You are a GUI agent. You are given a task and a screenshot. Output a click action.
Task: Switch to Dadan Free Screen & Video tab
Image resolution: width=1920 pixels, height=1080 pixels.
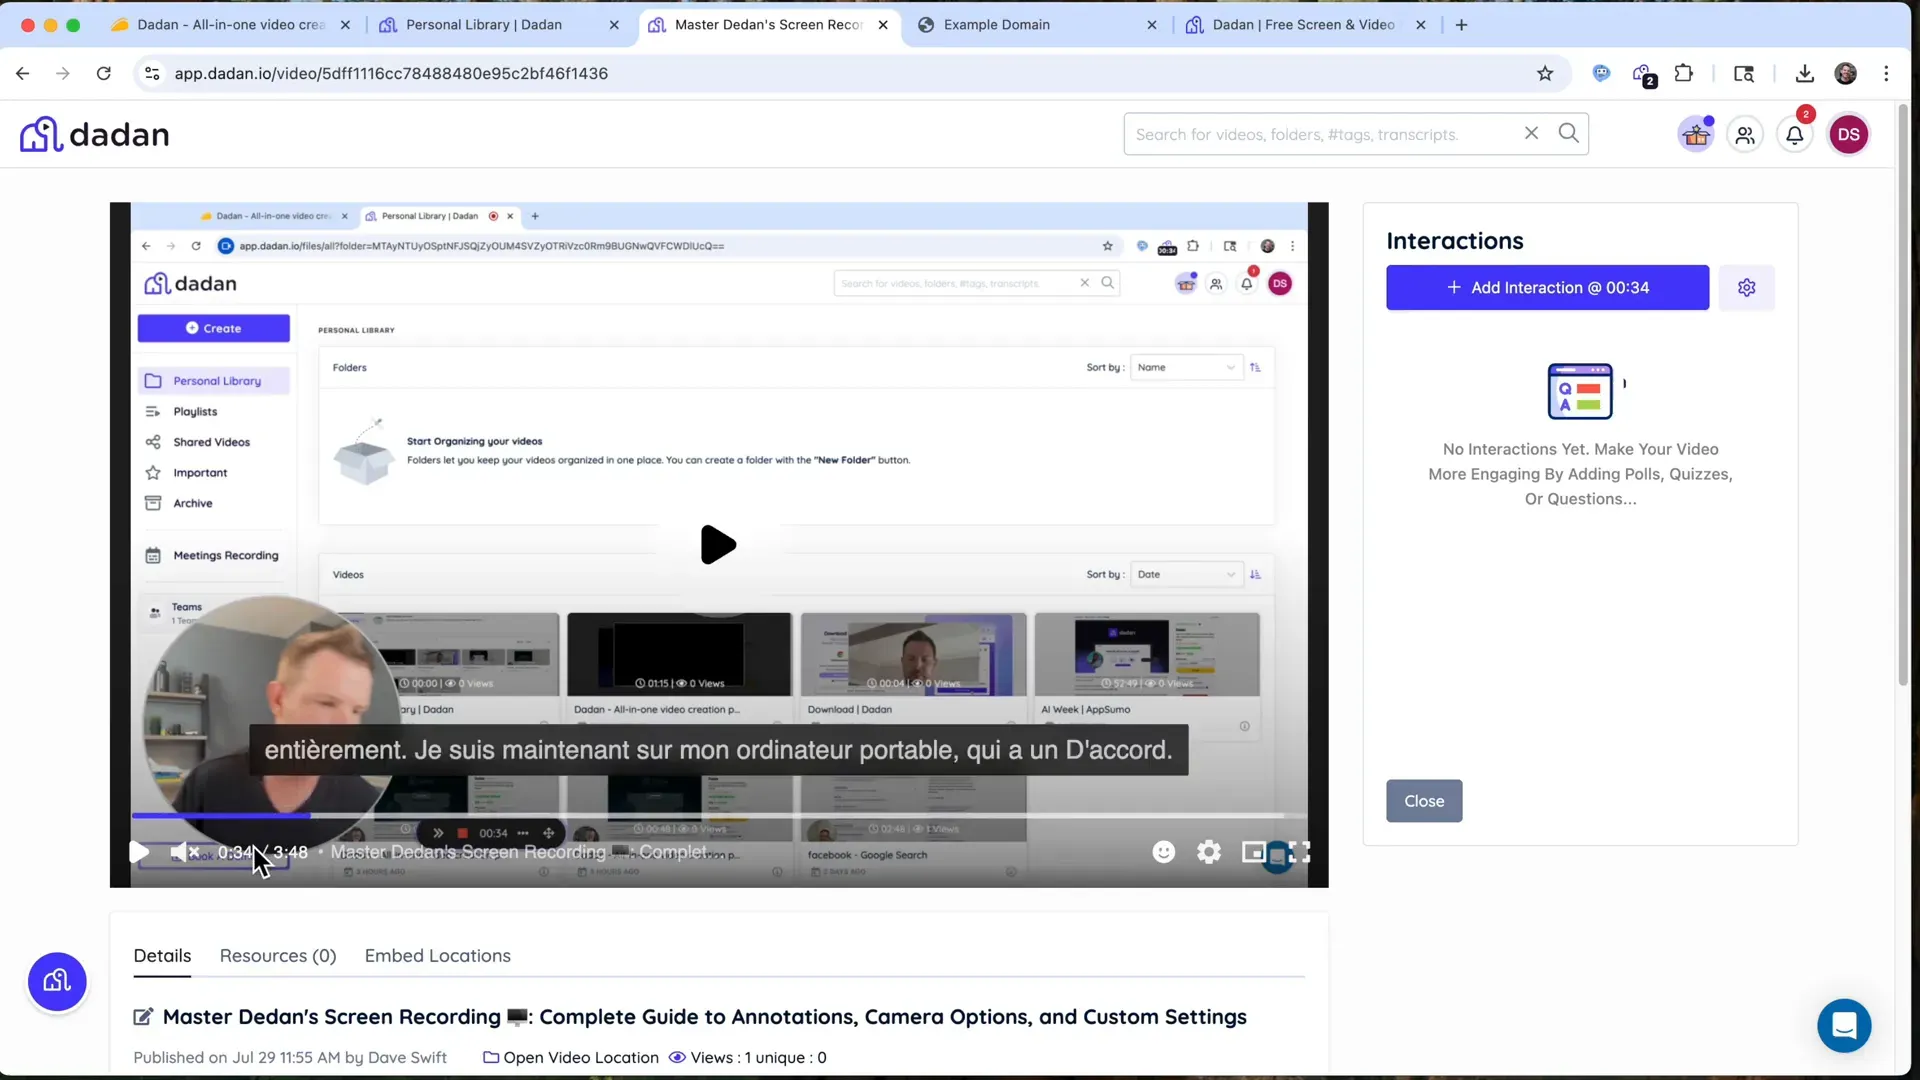click(x=1304, y=25)
